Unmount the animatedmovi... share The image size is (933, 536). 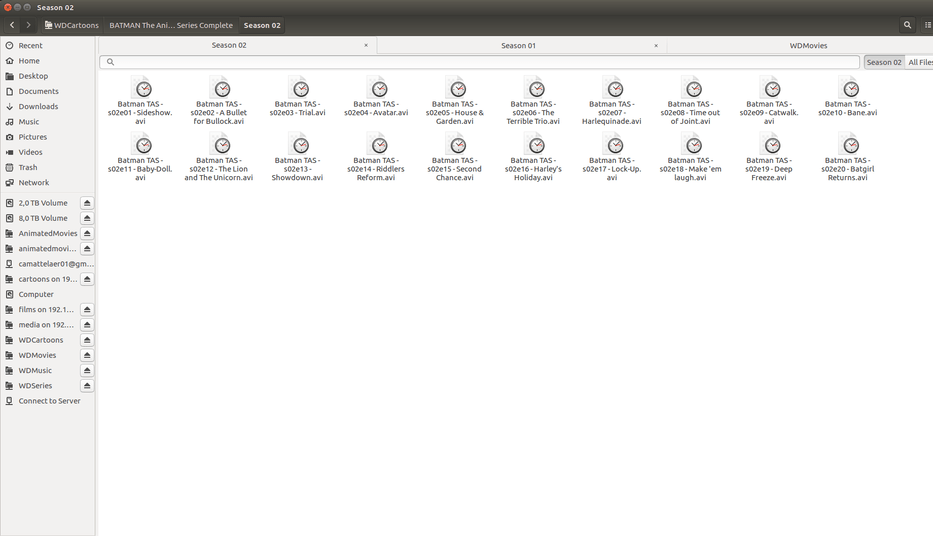[x=87, y=249]
